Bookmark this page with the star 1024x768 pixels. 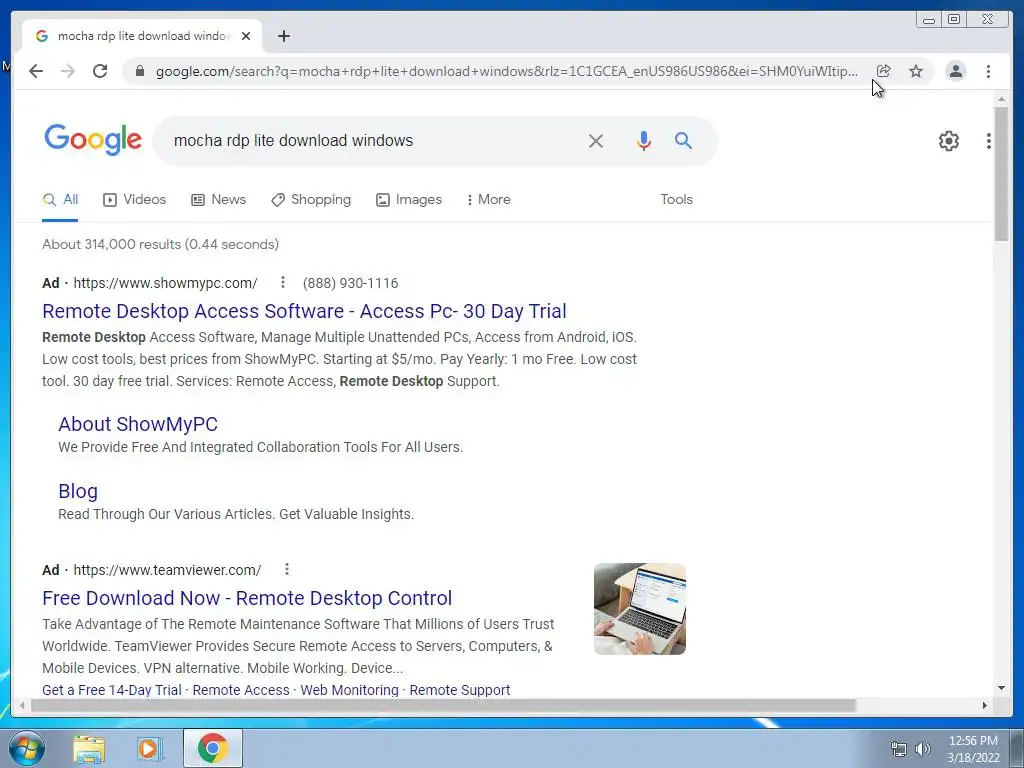pyautogui.click(x=916, y=71)
